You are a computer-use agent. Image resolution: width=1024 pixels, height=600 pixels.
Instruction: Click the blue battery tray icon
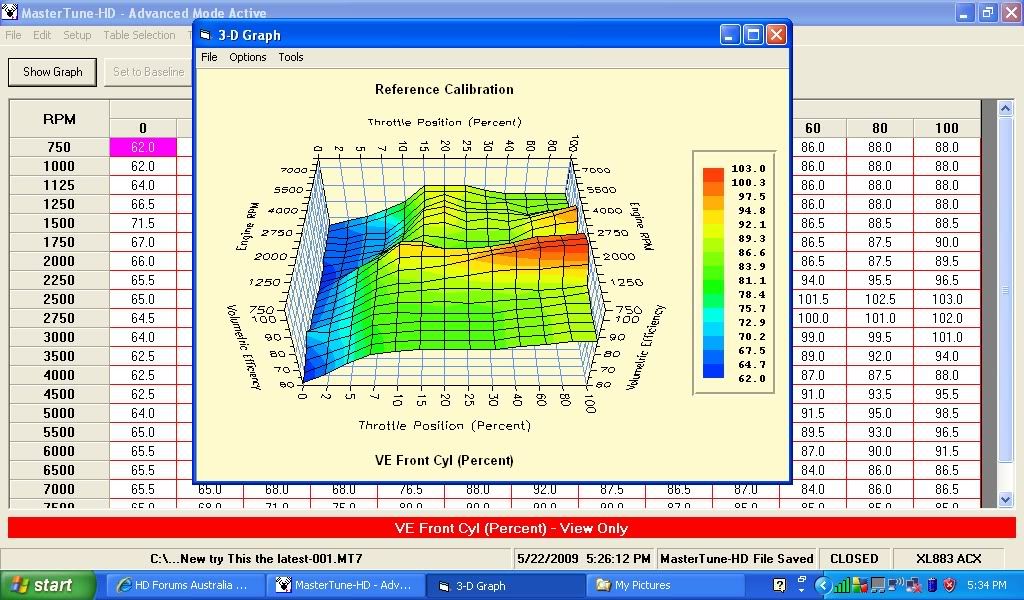932,585
